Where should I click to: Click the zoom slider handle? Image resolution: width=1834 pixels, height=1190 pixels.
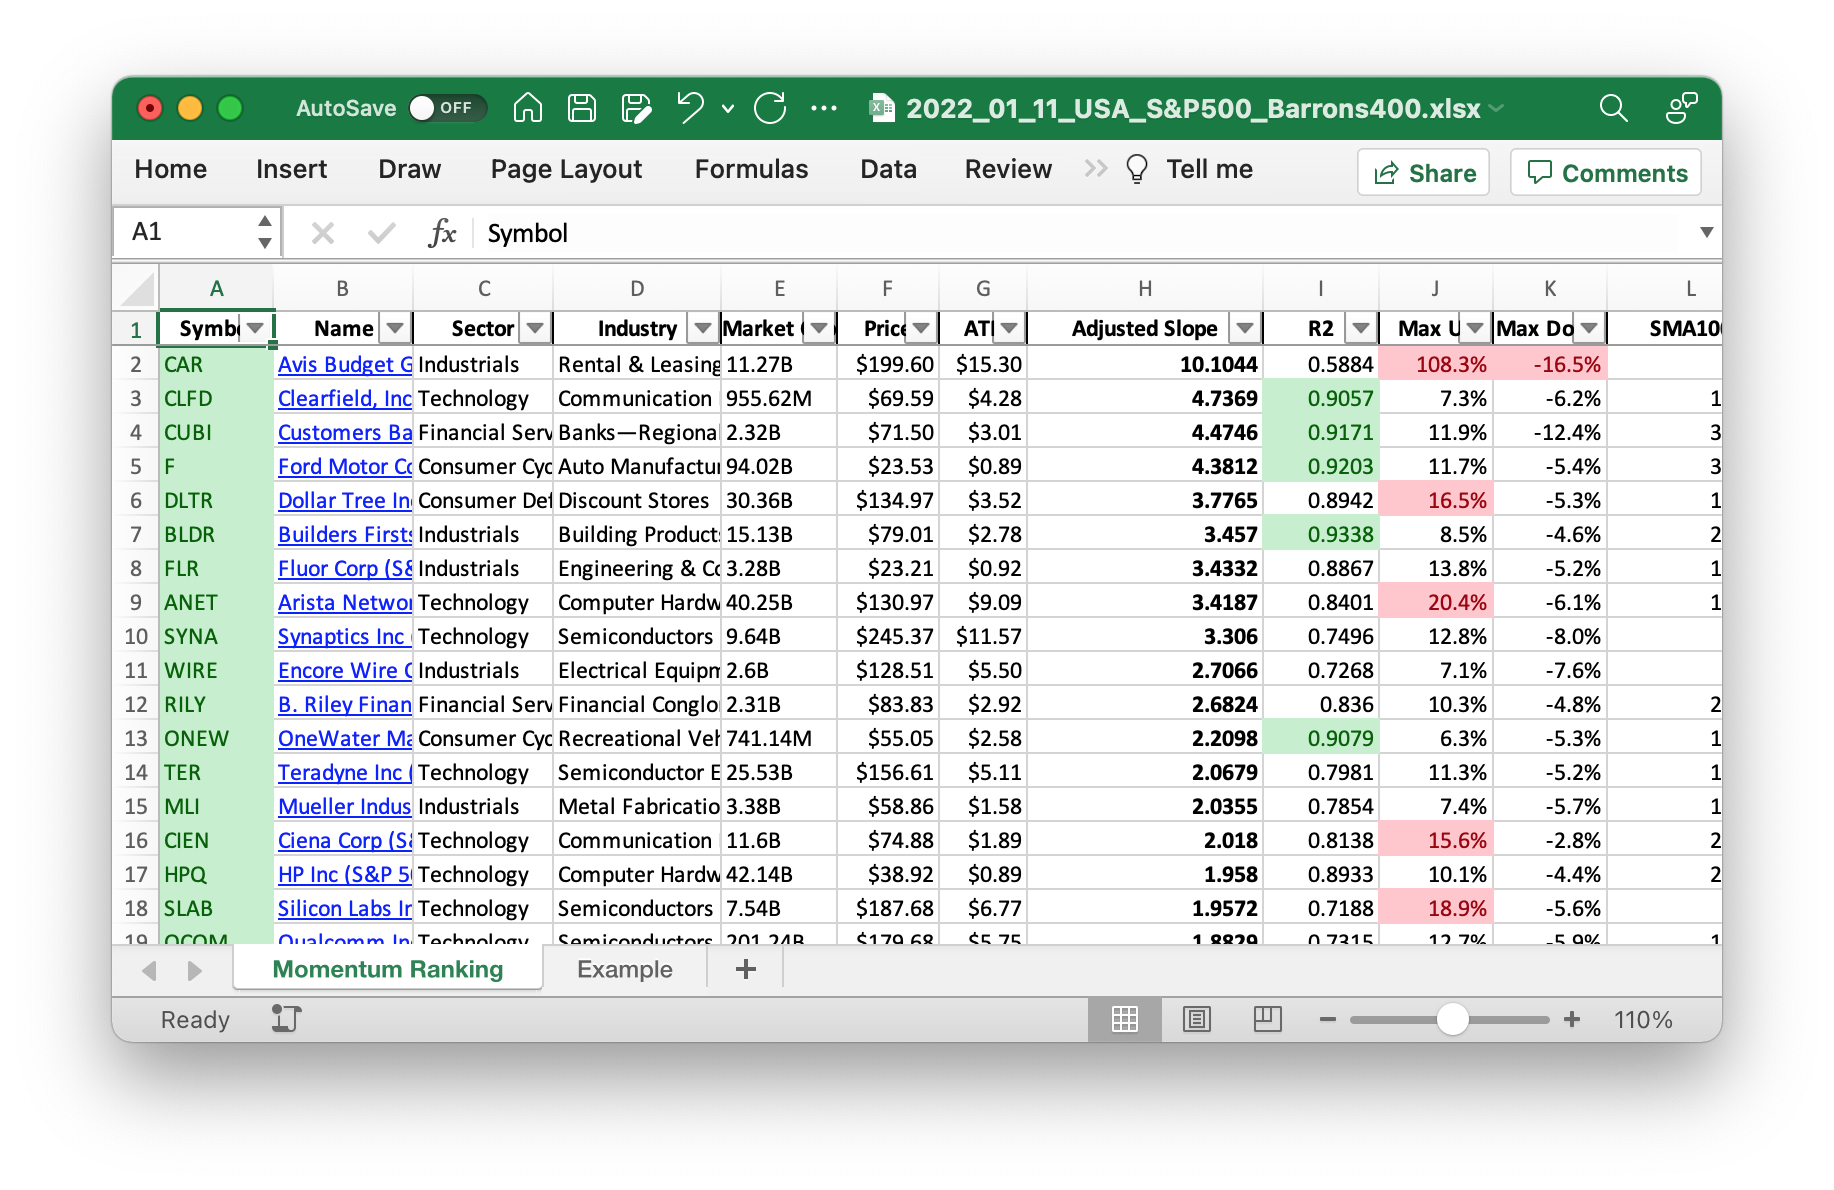coord(1452,1019)
